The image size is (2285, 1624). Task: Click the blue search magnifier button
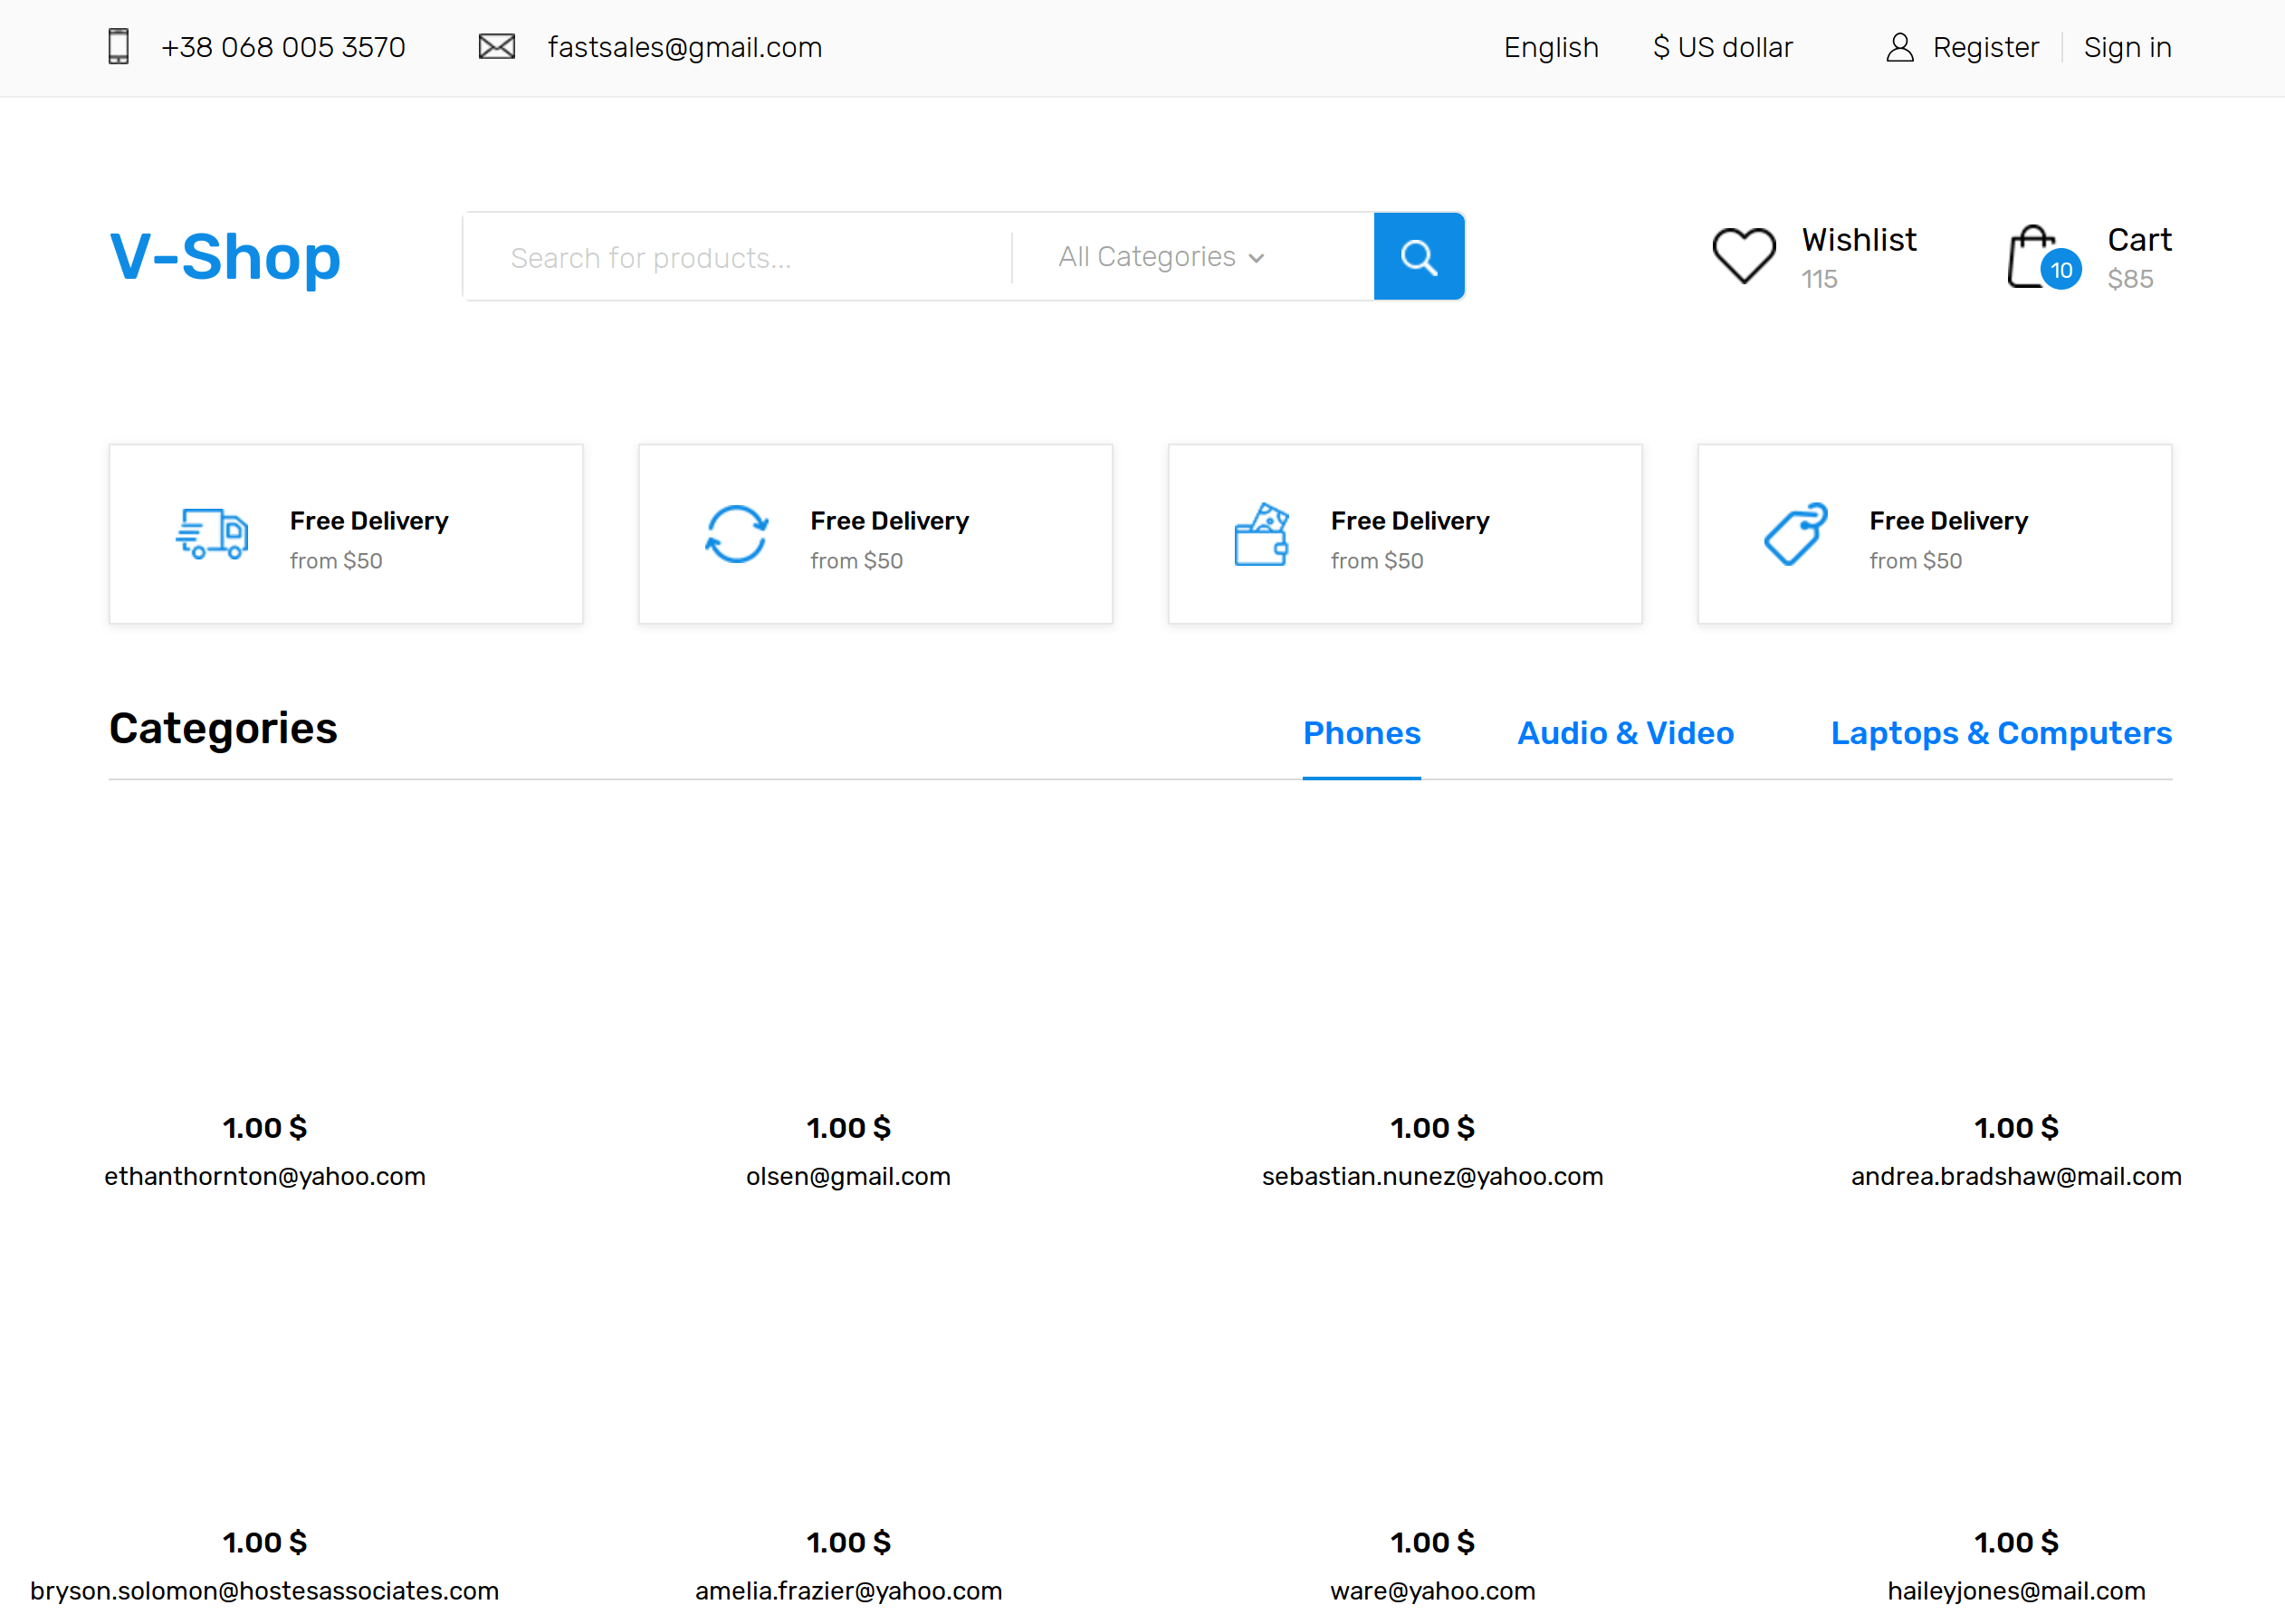(1418, 256)
